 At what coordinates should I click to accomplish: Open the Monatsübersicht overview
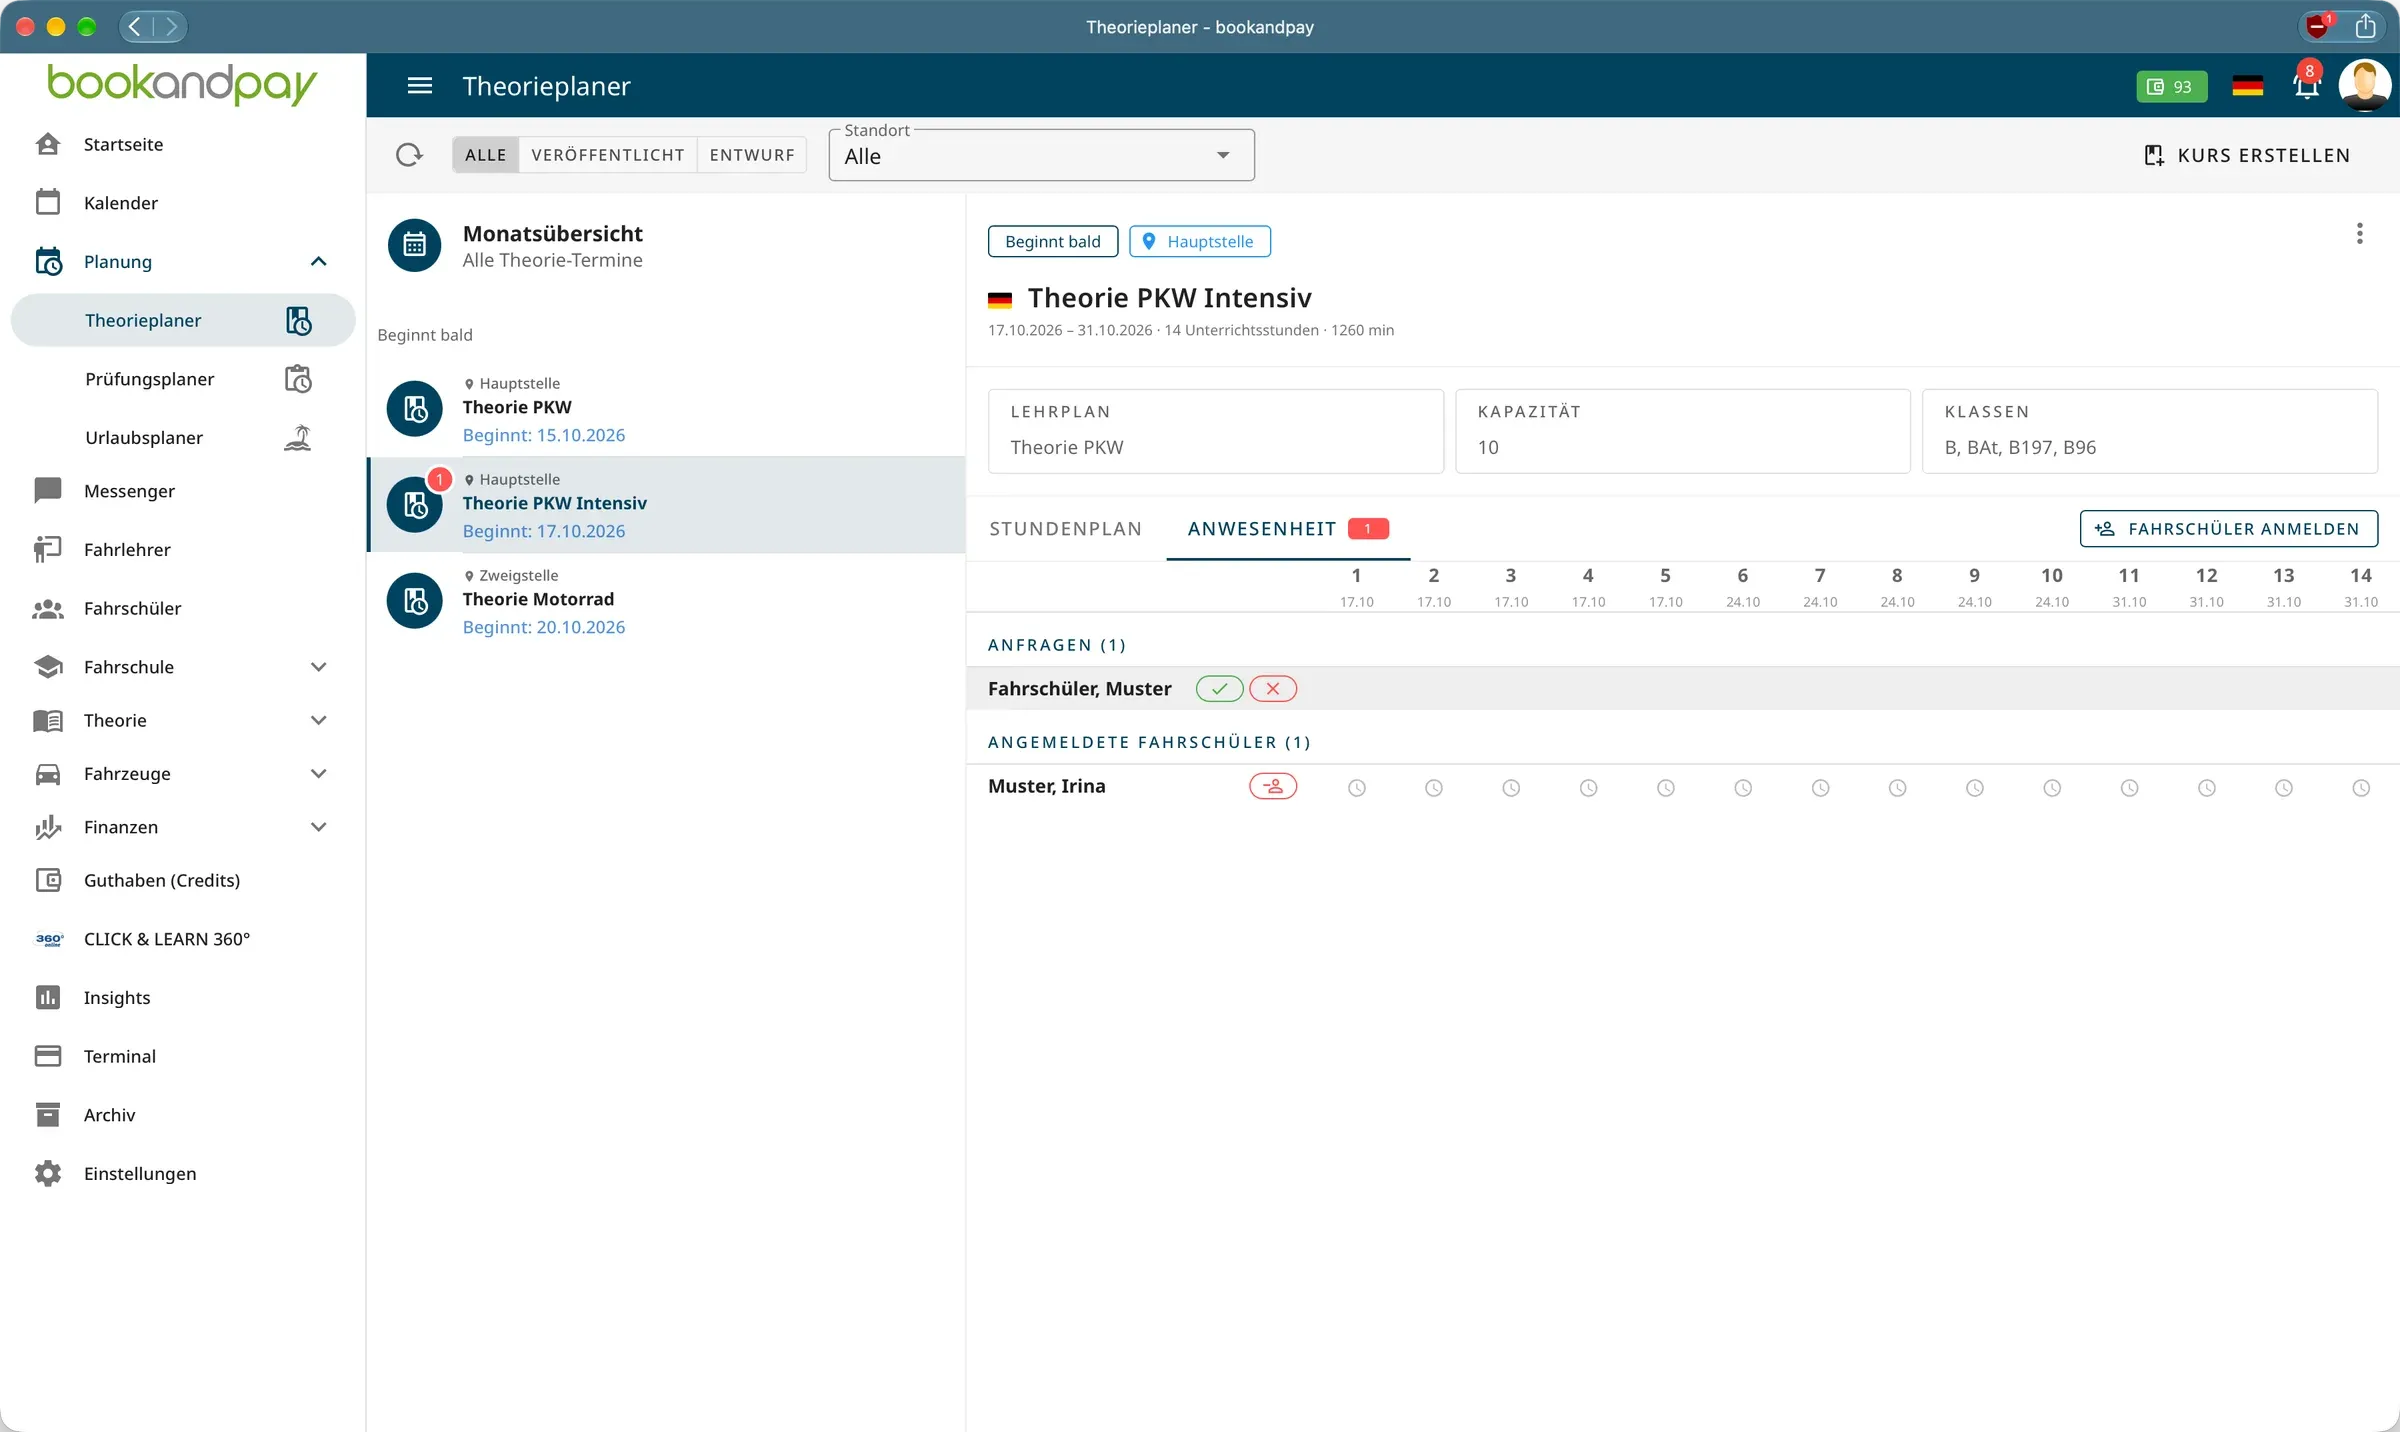(x=666, y=246)
